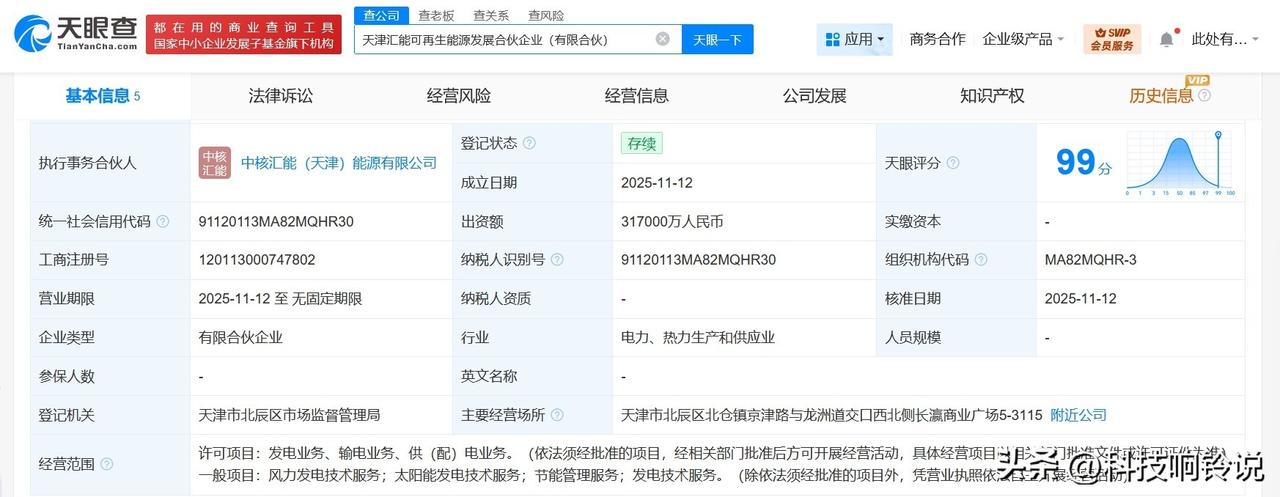Click the registered address text in 主要经营场所

(x=832, y=415)
